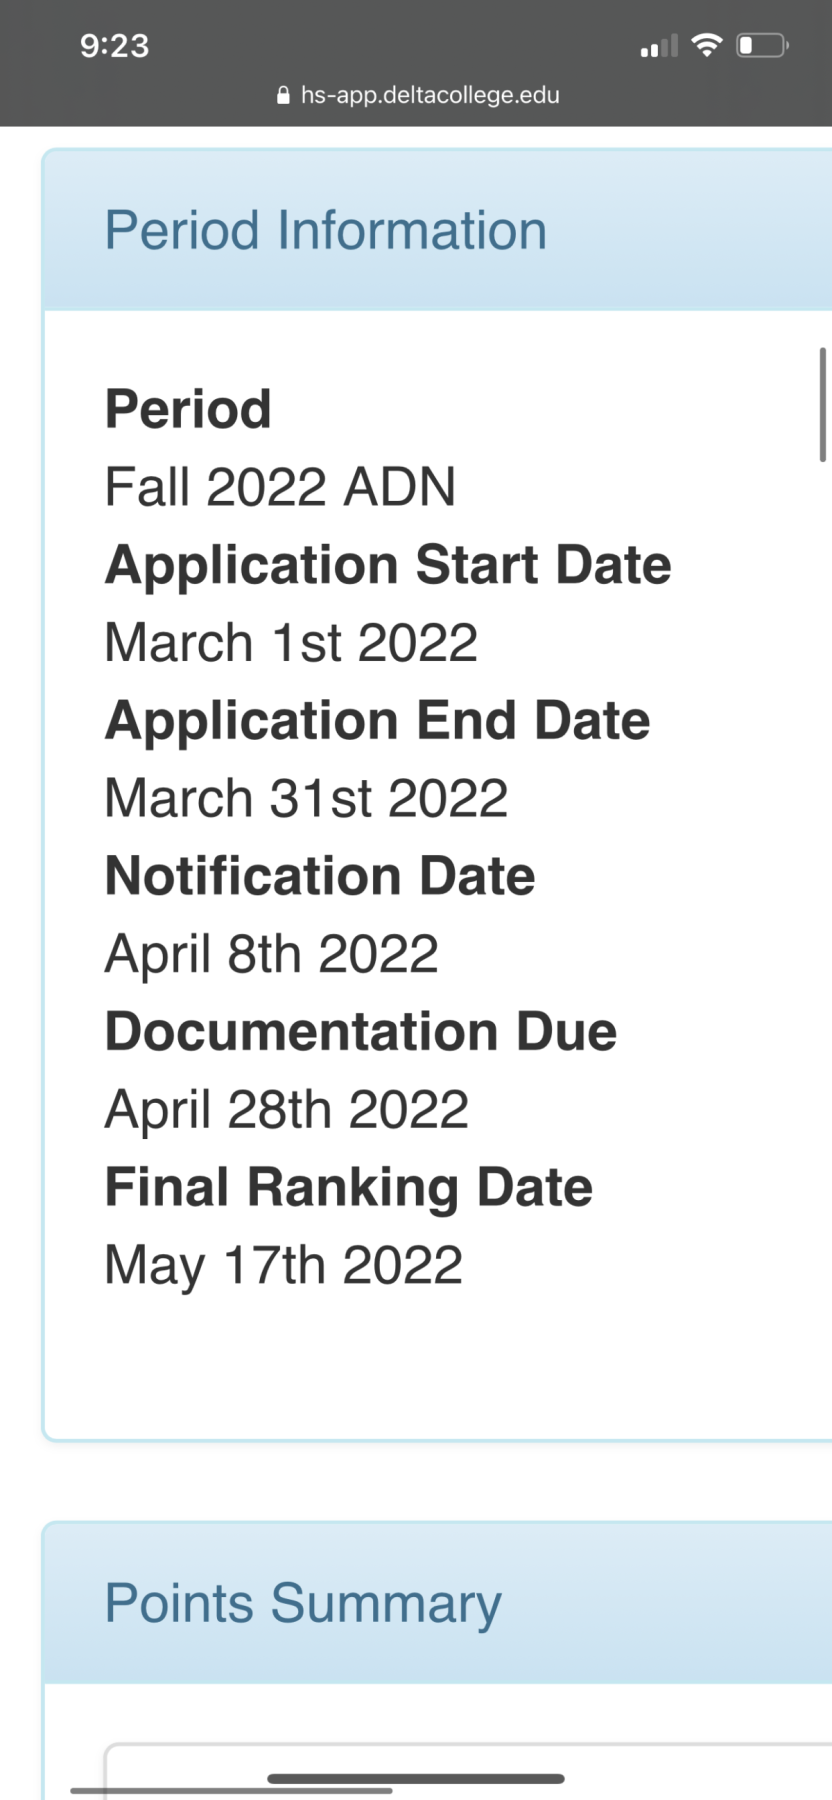
Task: Click the March 31st 2022 end date
Action: pos(307,798)
